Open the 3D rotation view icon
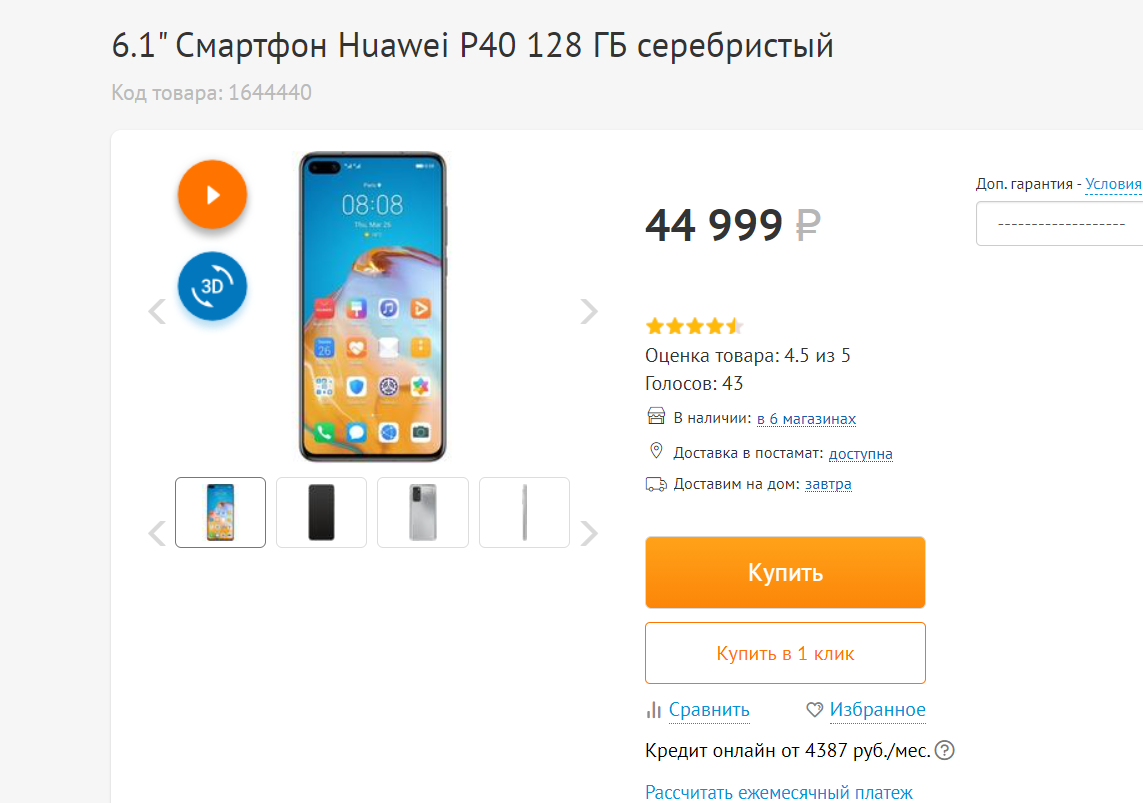 [212, 286]
